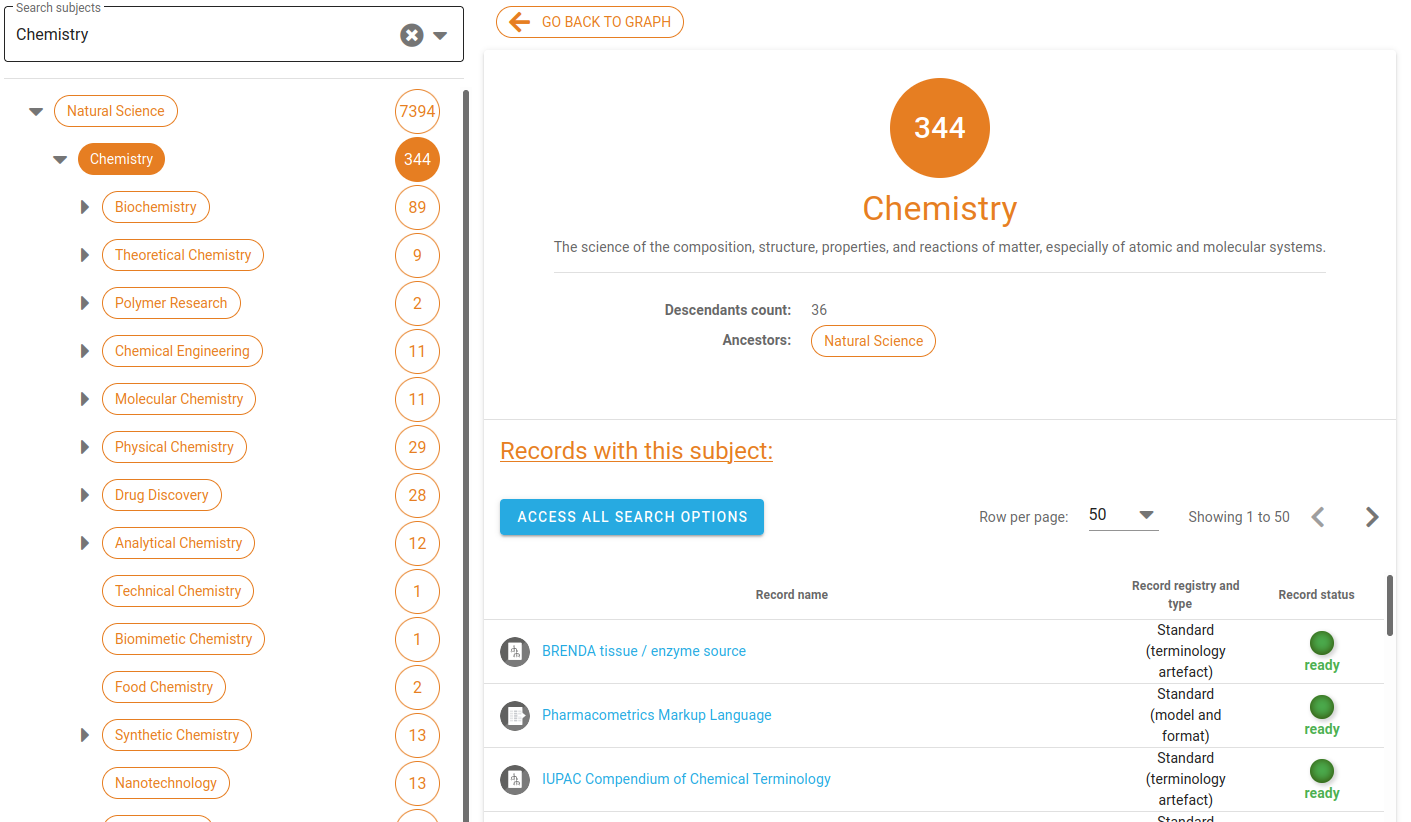Click the records table scrollbar

pyautogui.click(x=1390, y=605)
